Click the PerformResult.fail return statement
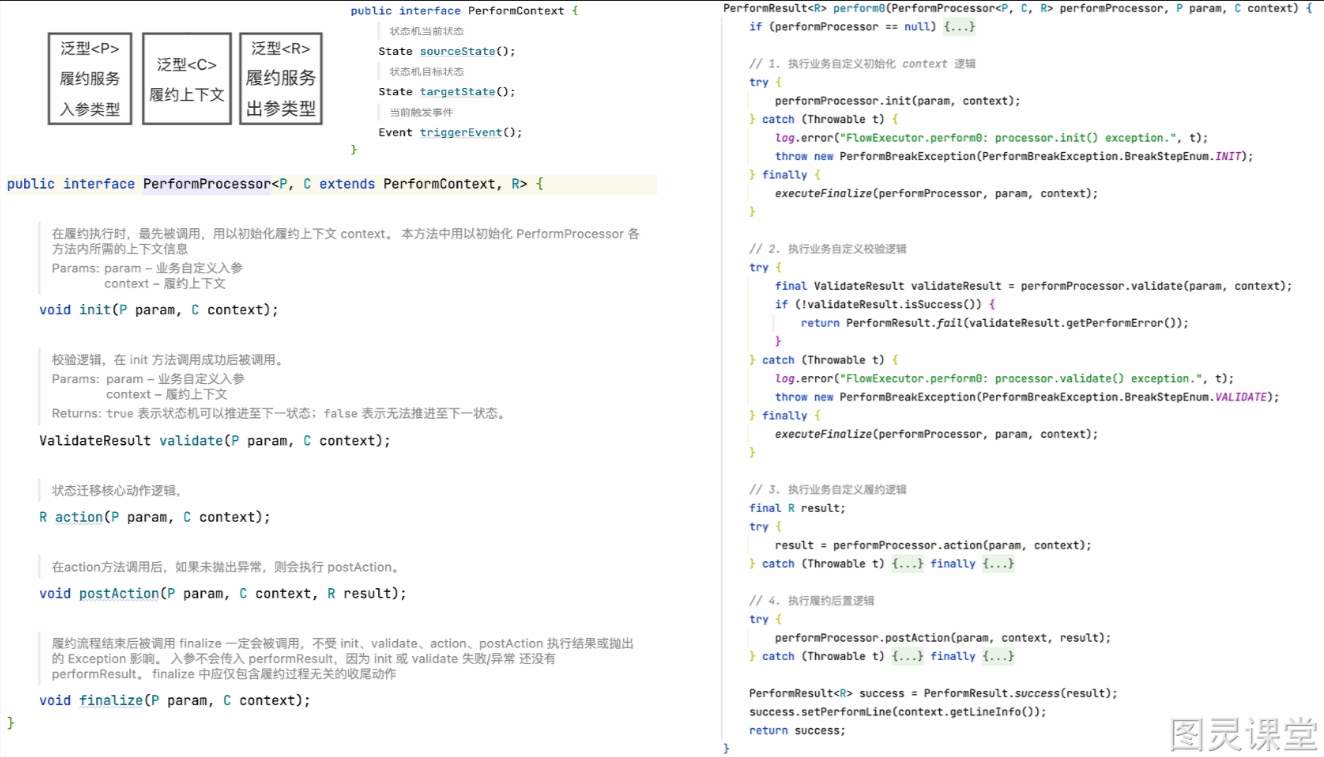Image resolution: width=1324 pixels, height=757 pixels. [x=995, y=323]
